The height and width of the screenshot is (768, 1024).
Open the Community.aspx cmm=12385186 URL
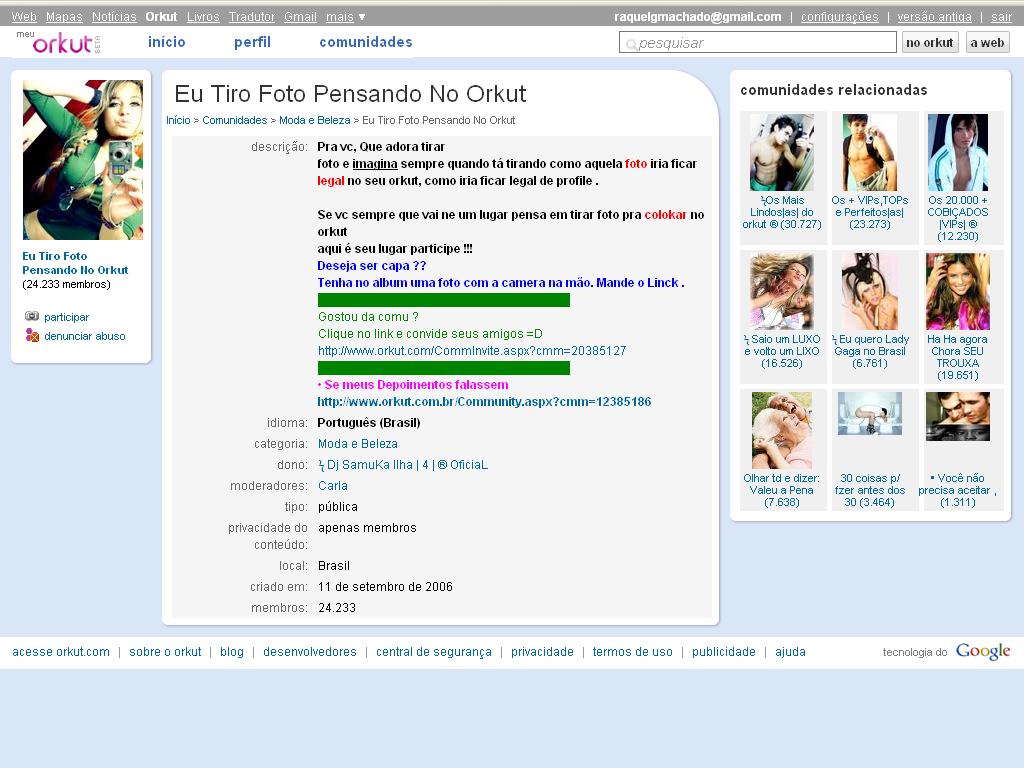(484, 402)
